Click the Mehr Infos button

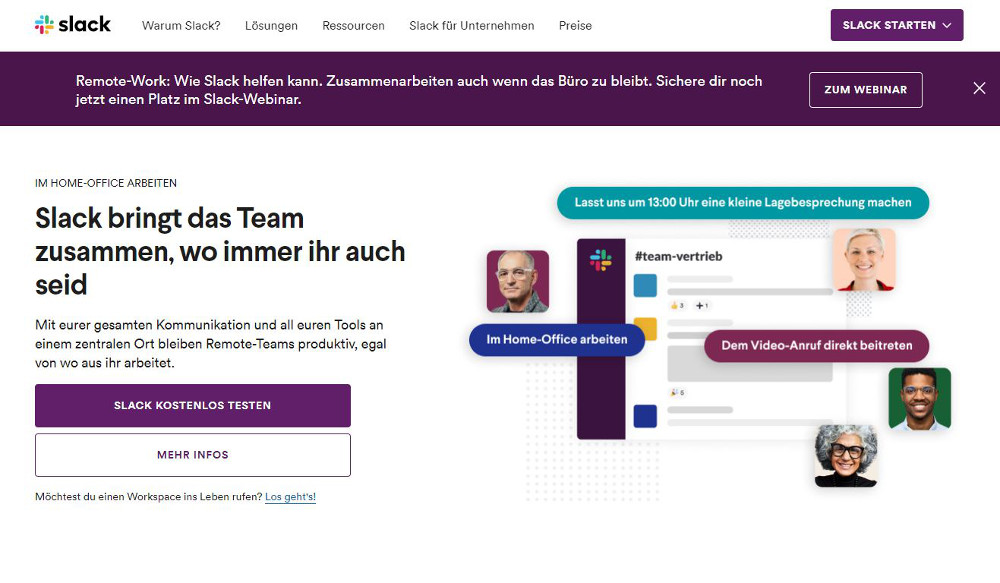coord(193,455)
